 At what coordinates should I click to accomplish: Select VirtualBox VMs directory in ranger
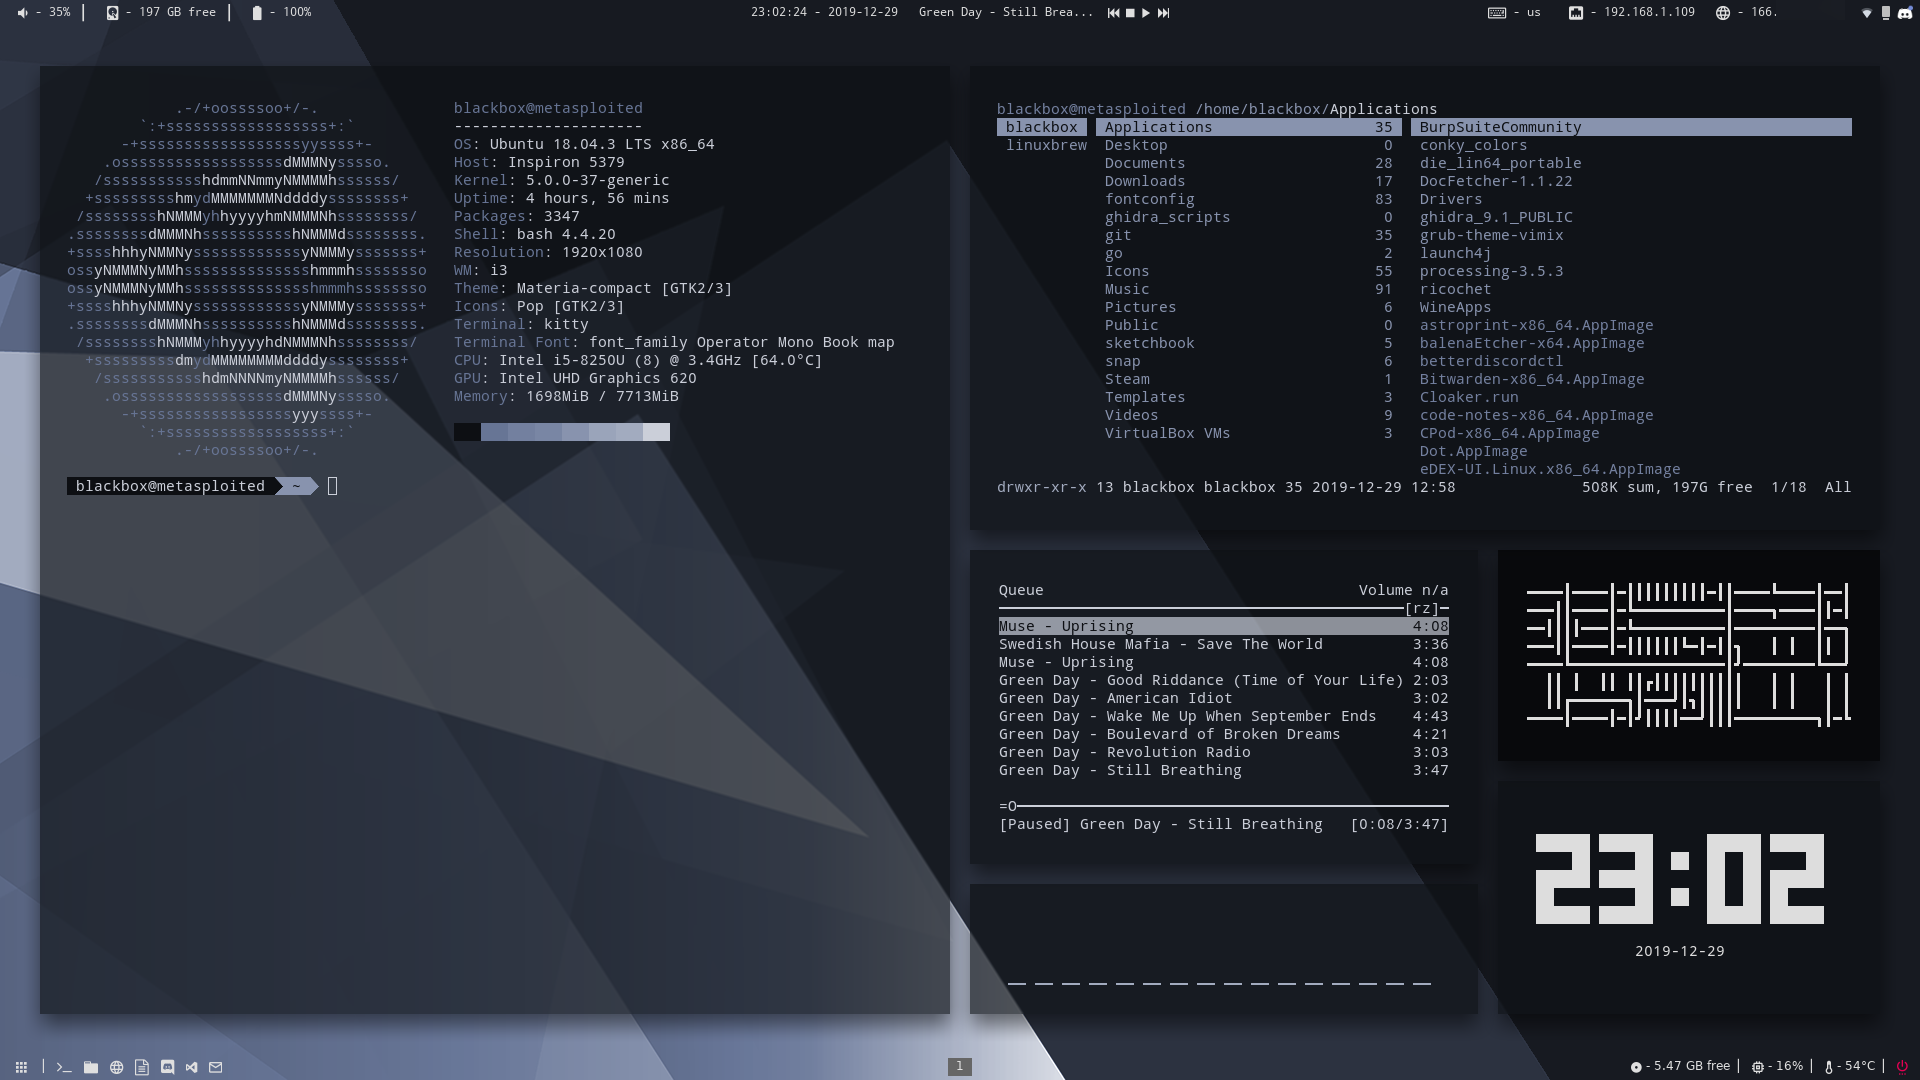(x=1249, y=433)
